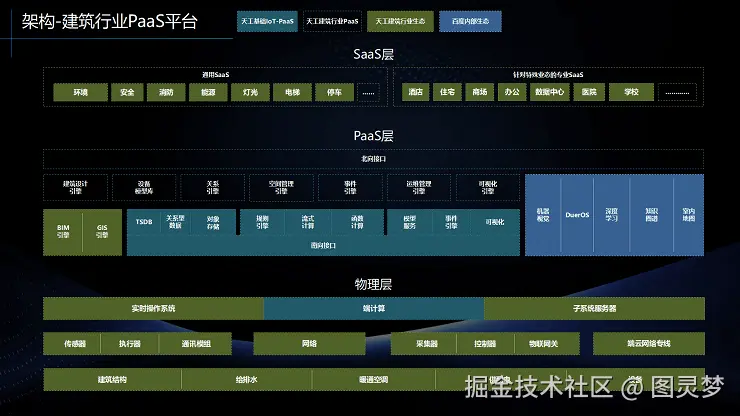Screen dimensions: 740x416
Task: Click the 给排水 block
Action: pyautogui.click(x=246, y=380)
